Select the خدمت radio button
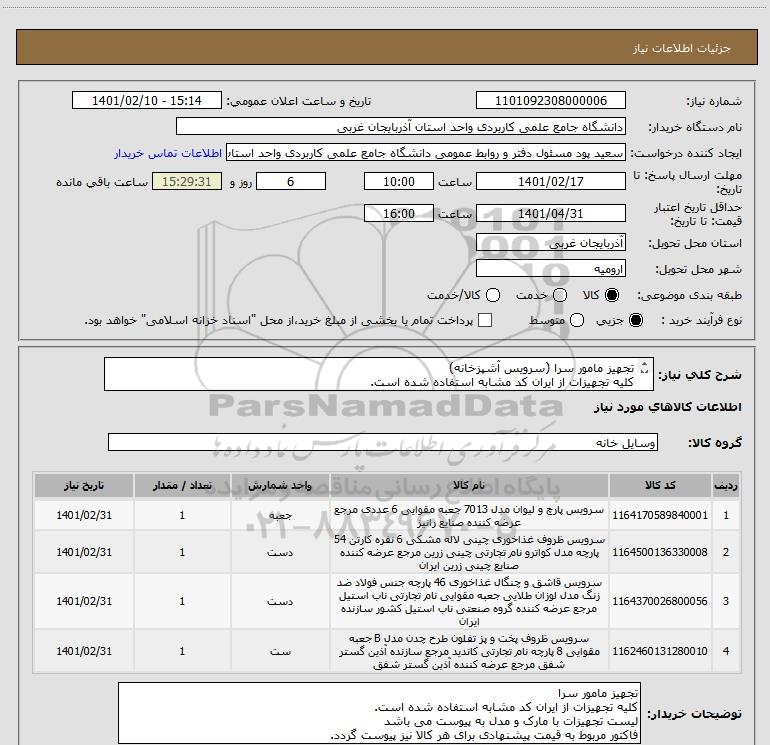 point(560,295)
